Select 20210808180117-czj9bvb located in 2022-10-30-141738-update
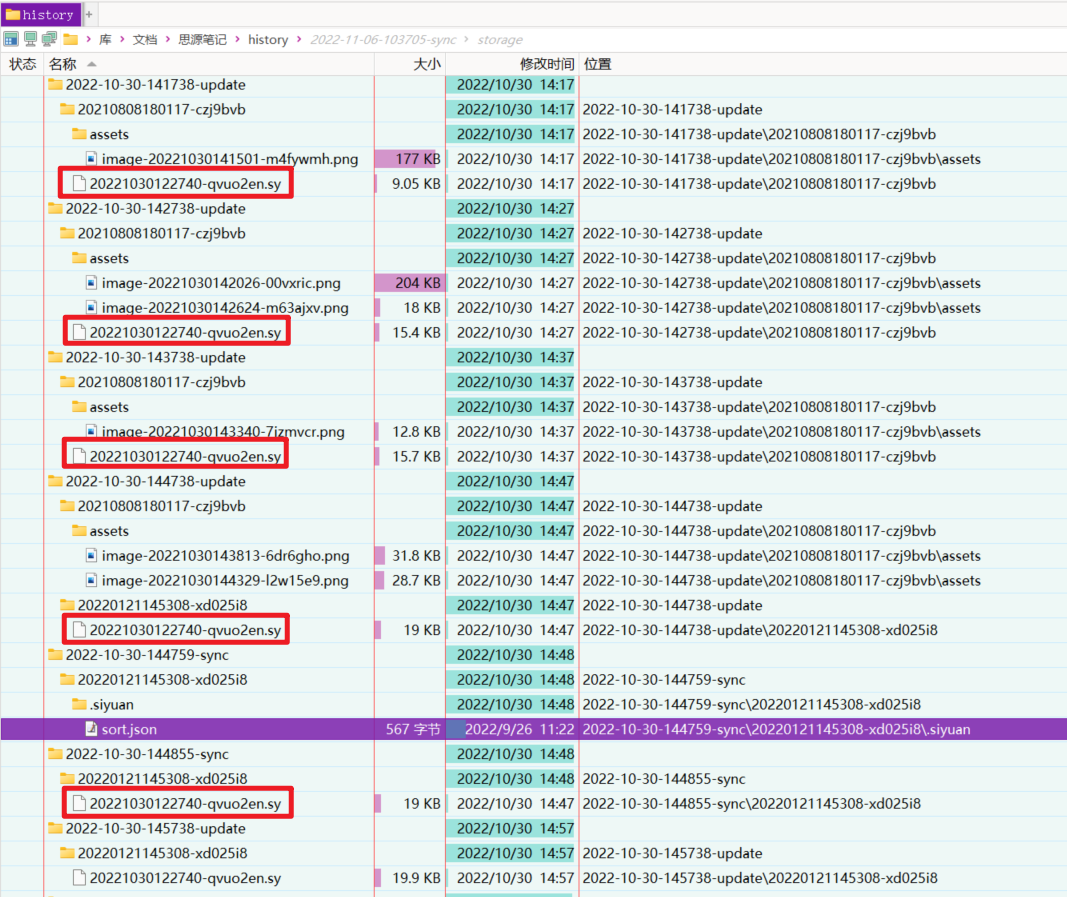Viewport: 1067px width, 897px height. 161,110
